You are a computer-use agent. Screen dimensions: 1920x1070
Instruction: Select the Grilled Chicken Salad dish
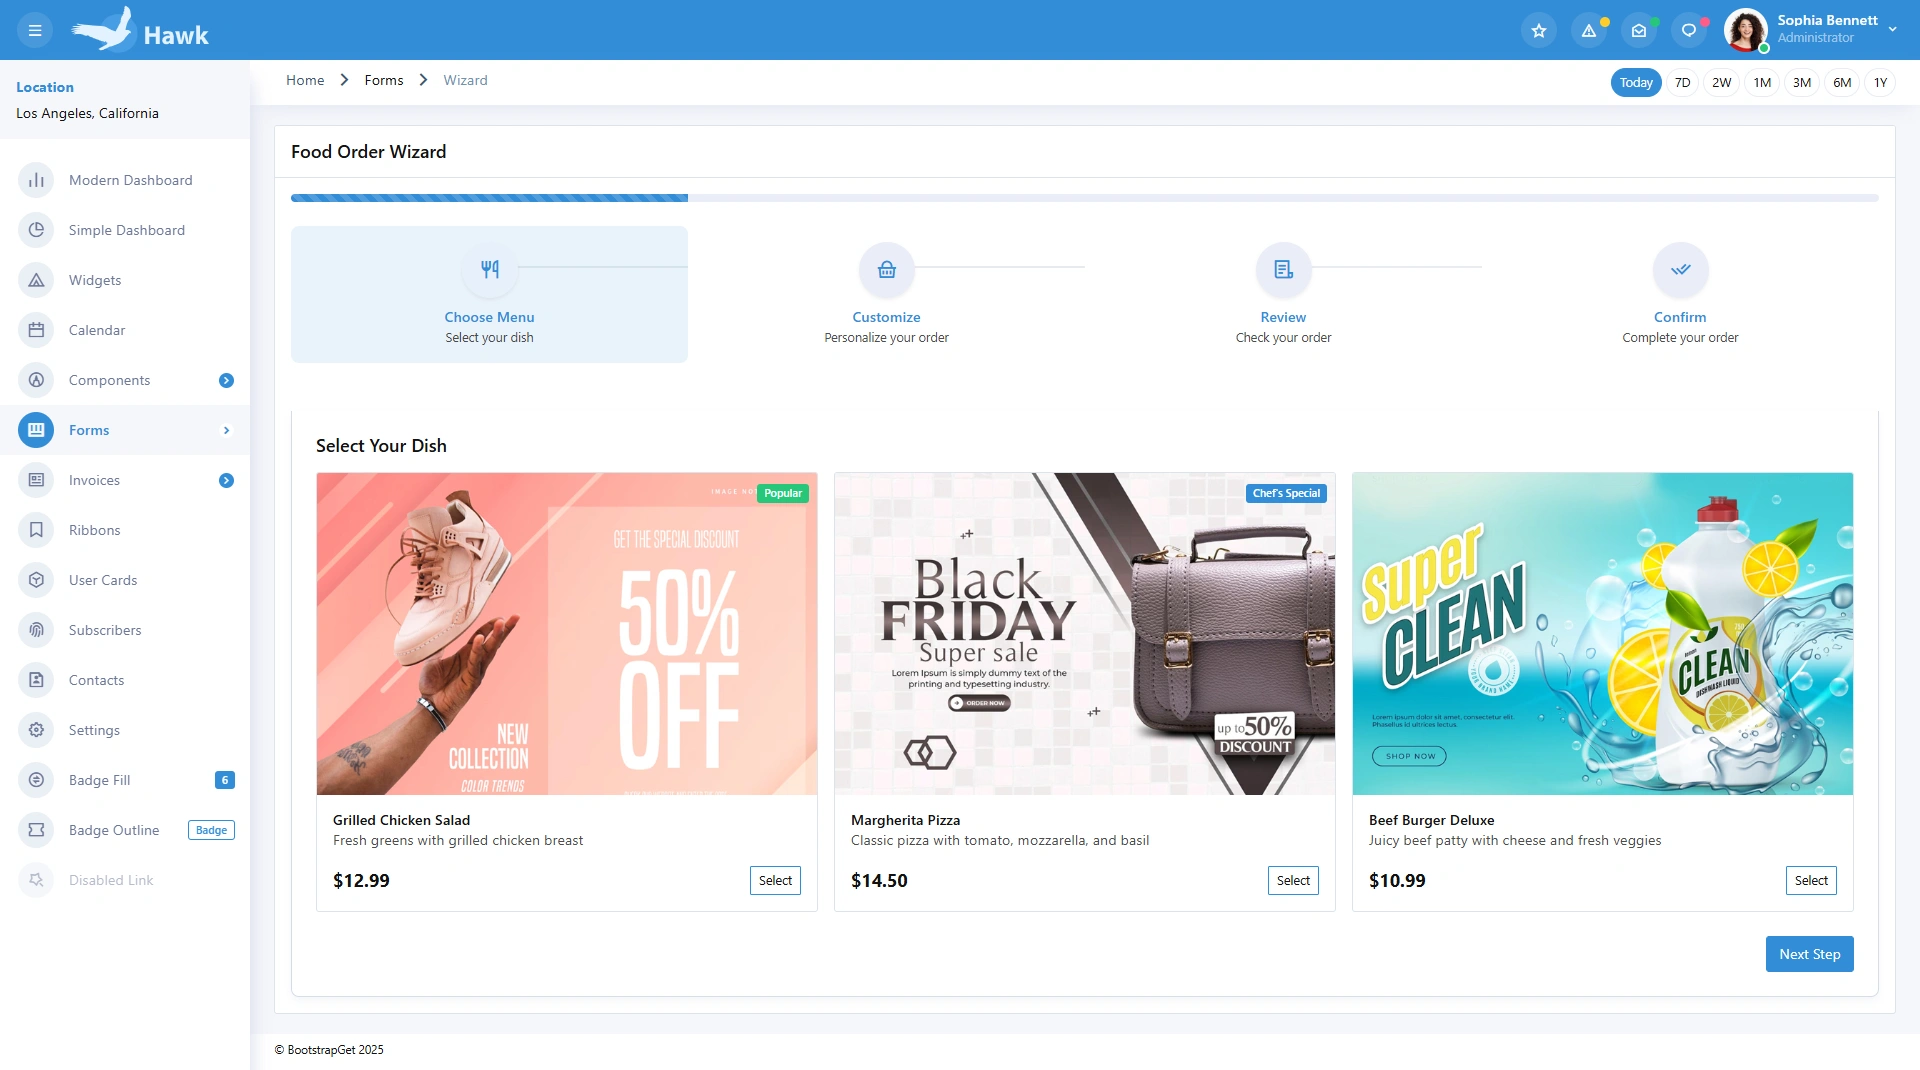(775, 881)
